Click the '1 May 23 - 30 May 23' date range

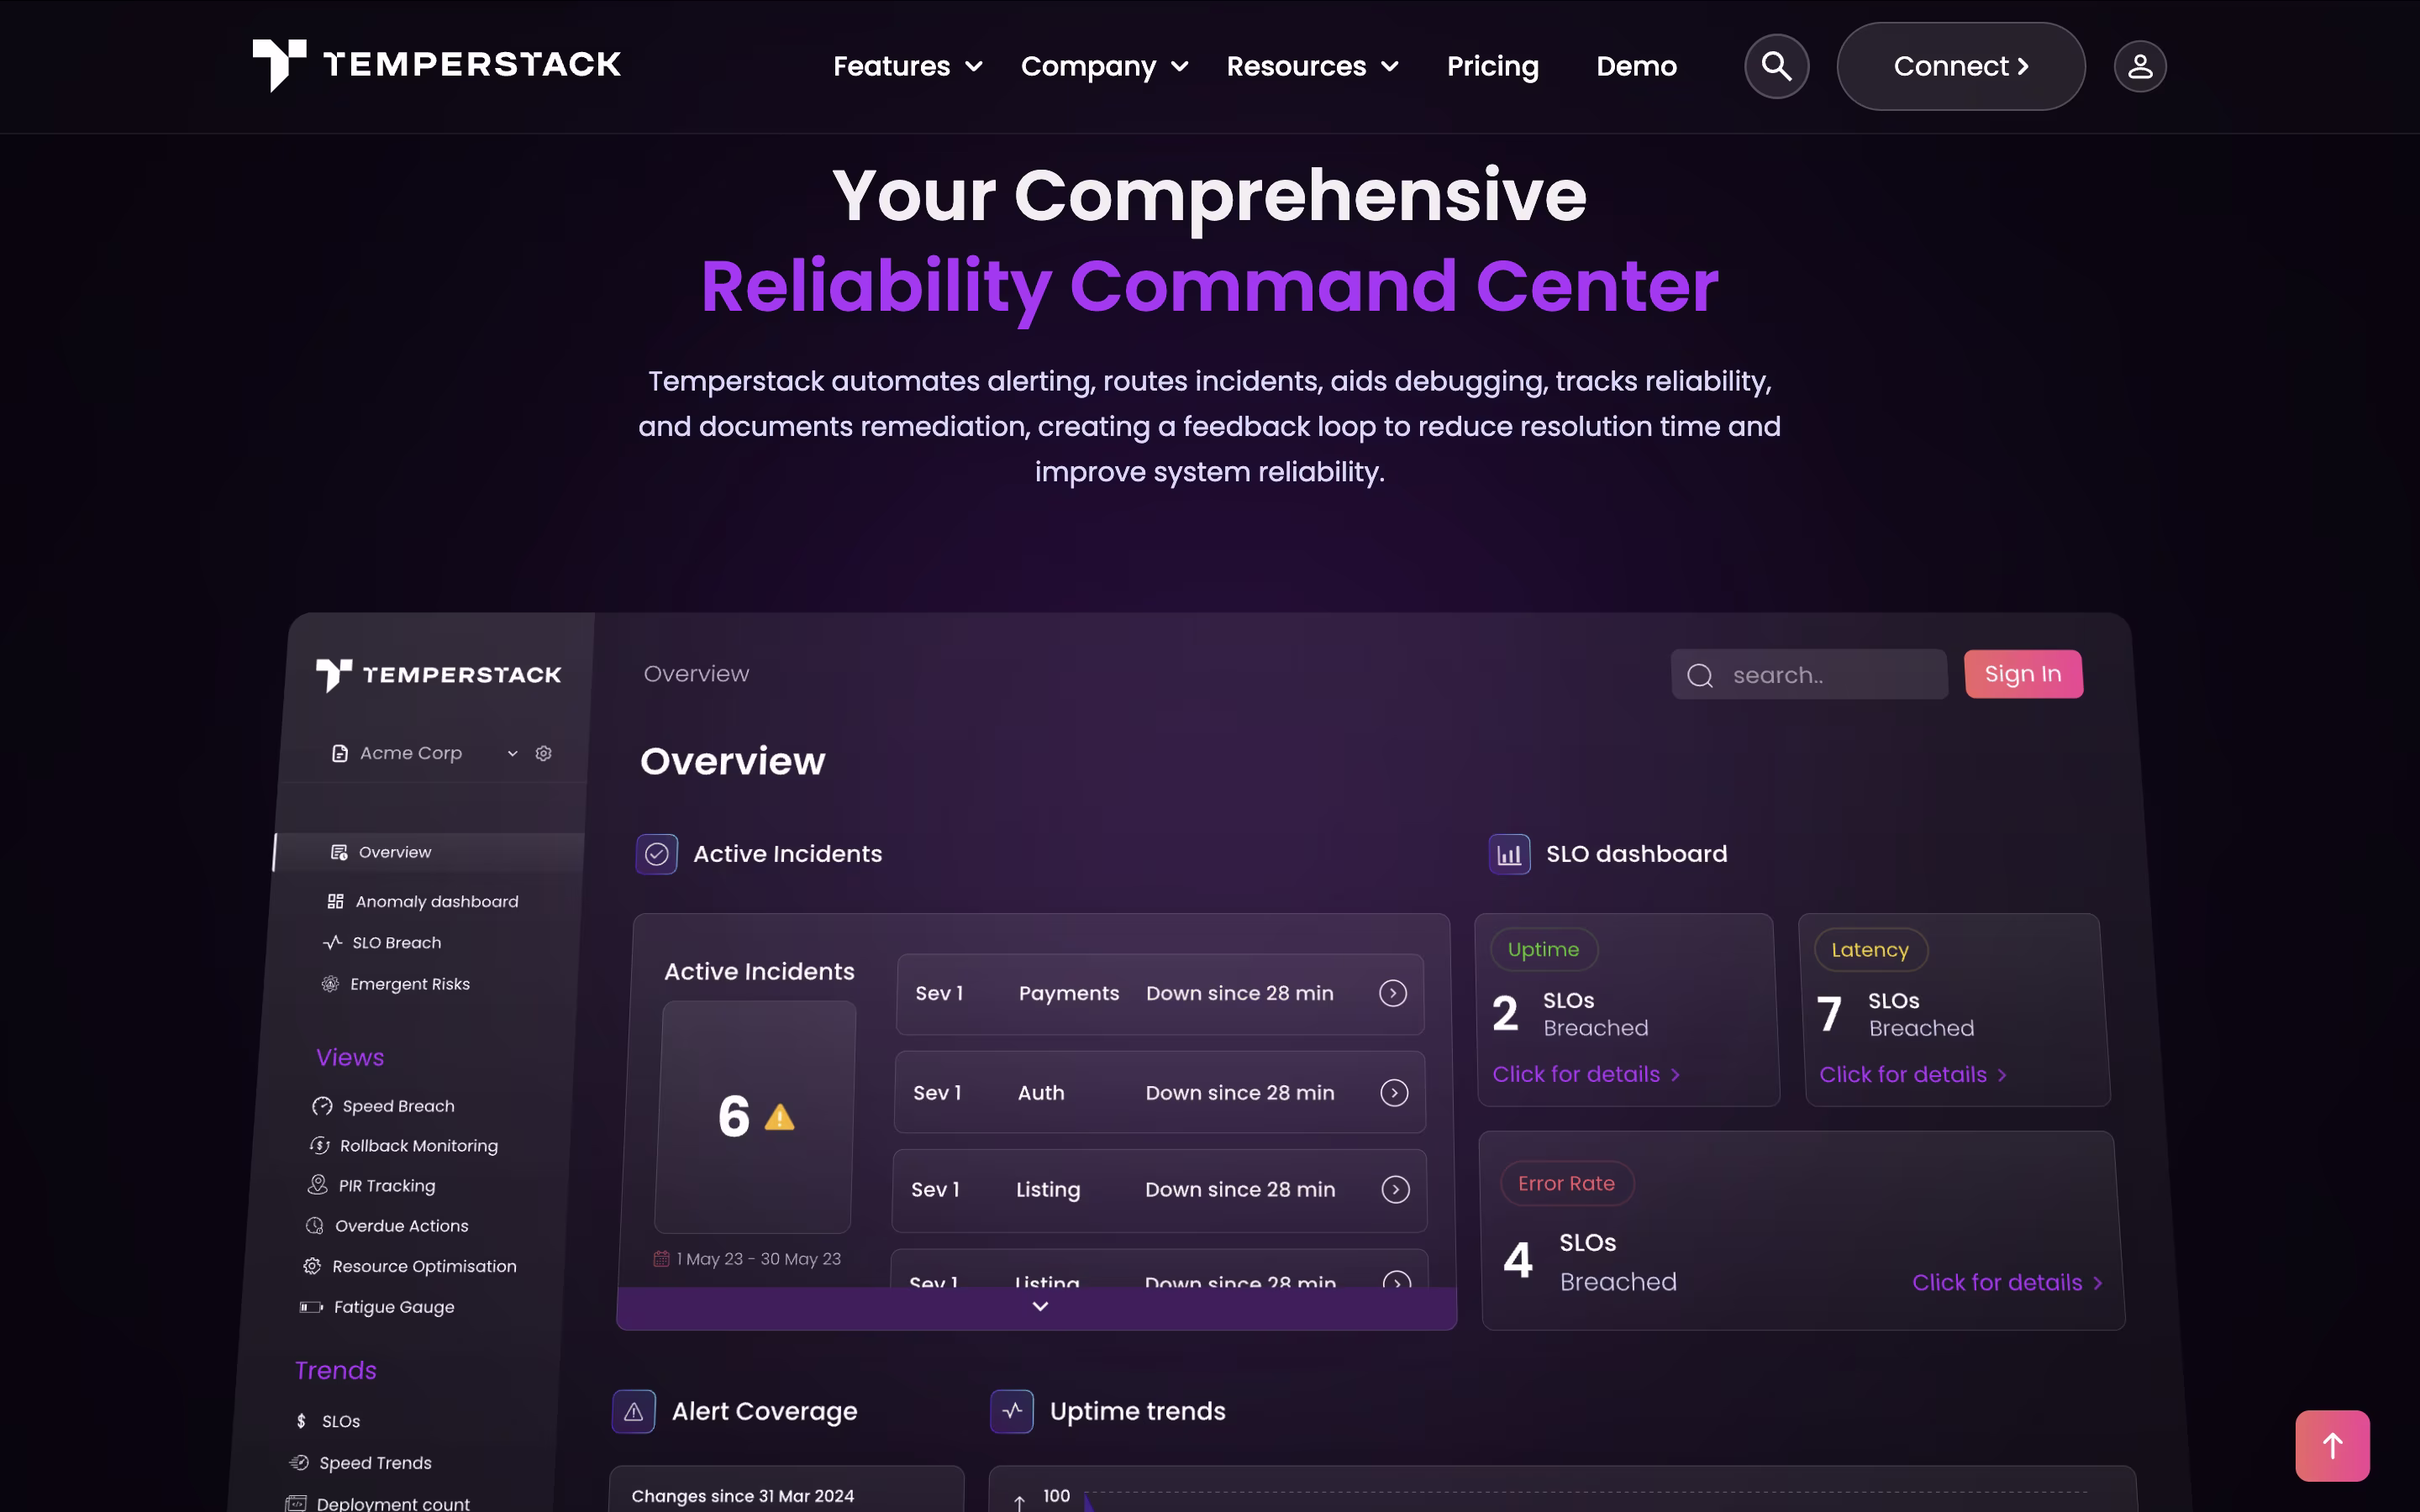(x=758, y=1259)
